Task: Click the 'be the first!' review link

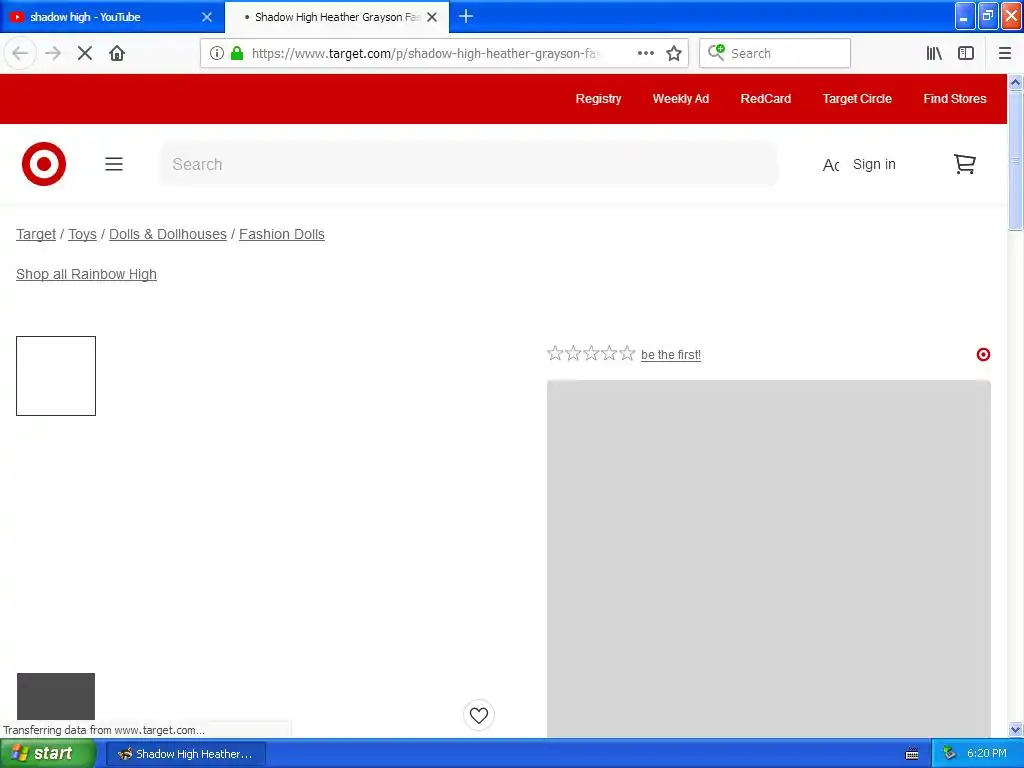Action: tap(671, 355)
